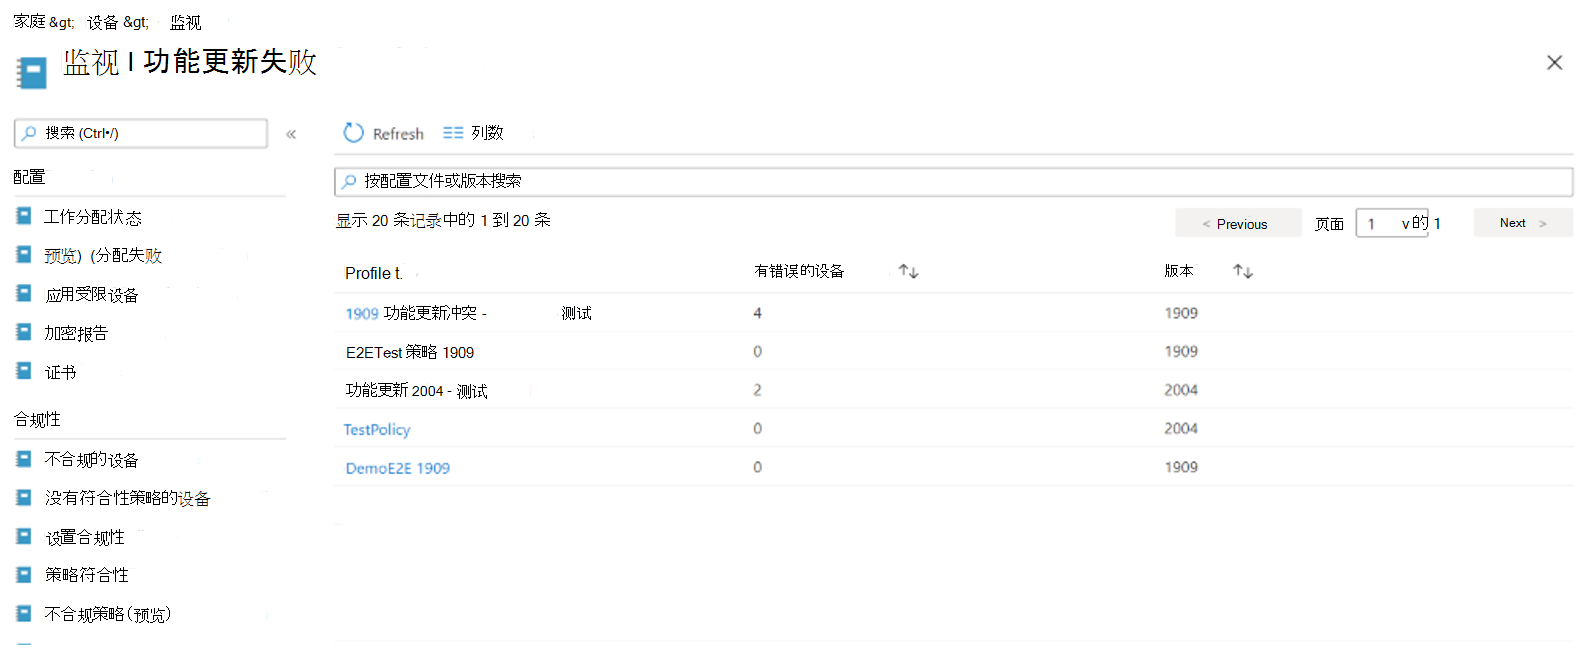This screenshot has width=1576, height=652.
Task: Click the 监视 breadcrumb
Action: (x=186, y=22)
